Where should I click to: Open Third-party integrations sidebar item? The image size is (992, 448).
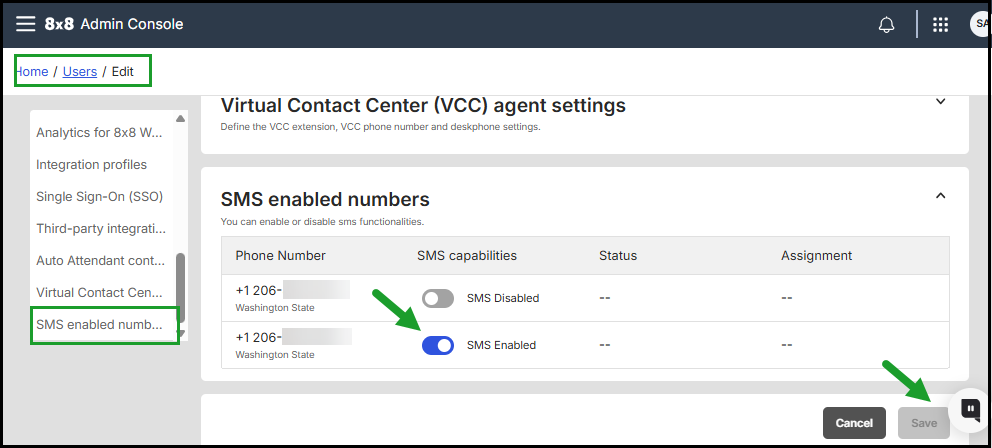(101, 228)
